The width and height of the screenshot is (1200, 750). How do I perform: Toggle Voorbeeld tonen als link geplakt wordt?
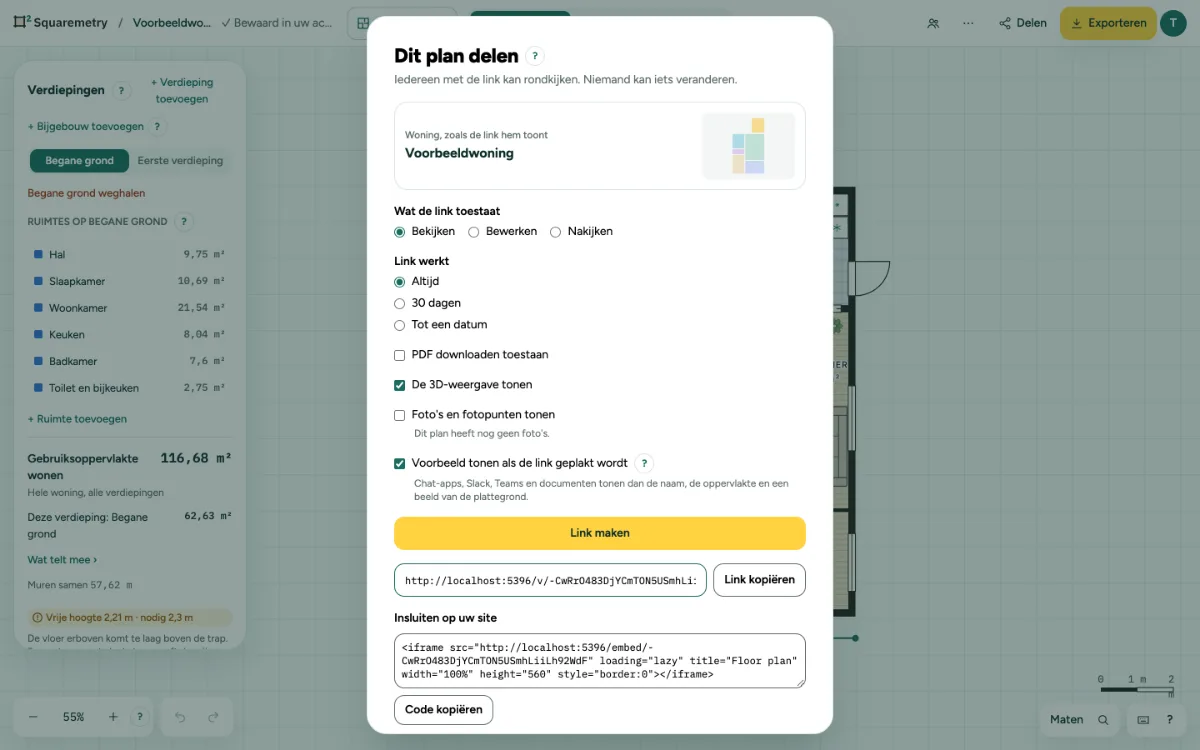coord(400,464)
